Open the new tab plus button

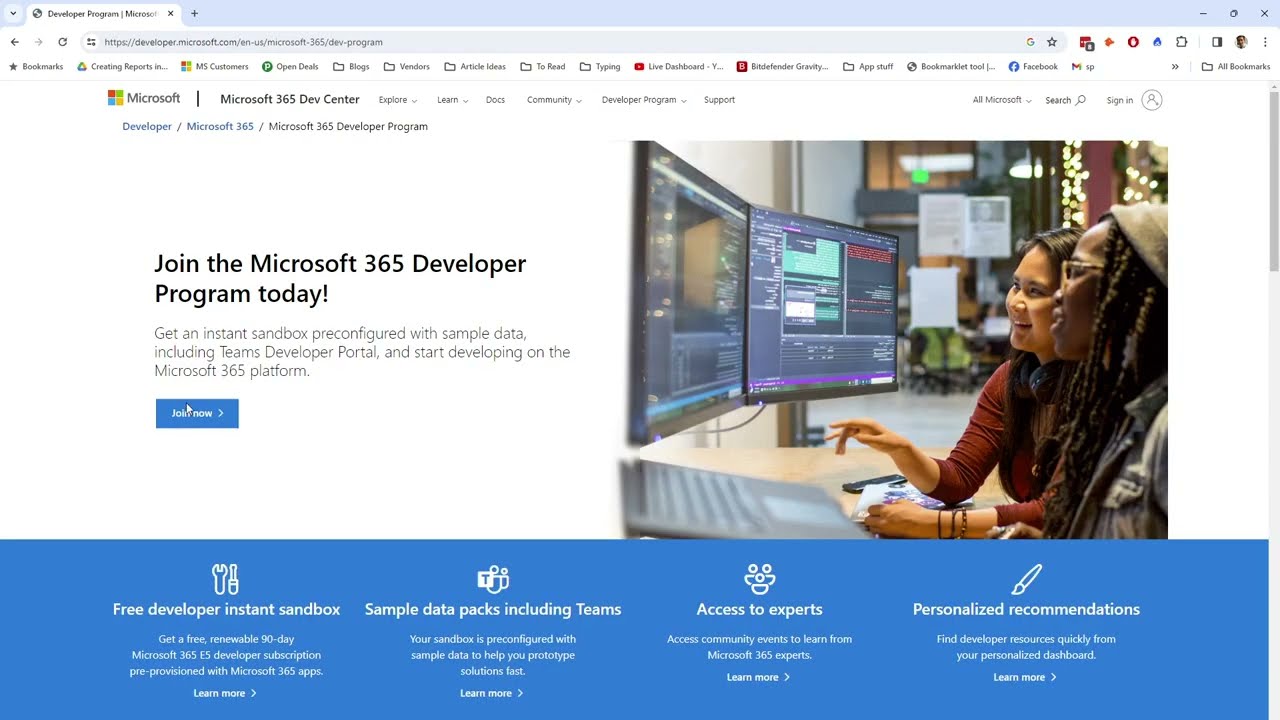coord(194,13)
